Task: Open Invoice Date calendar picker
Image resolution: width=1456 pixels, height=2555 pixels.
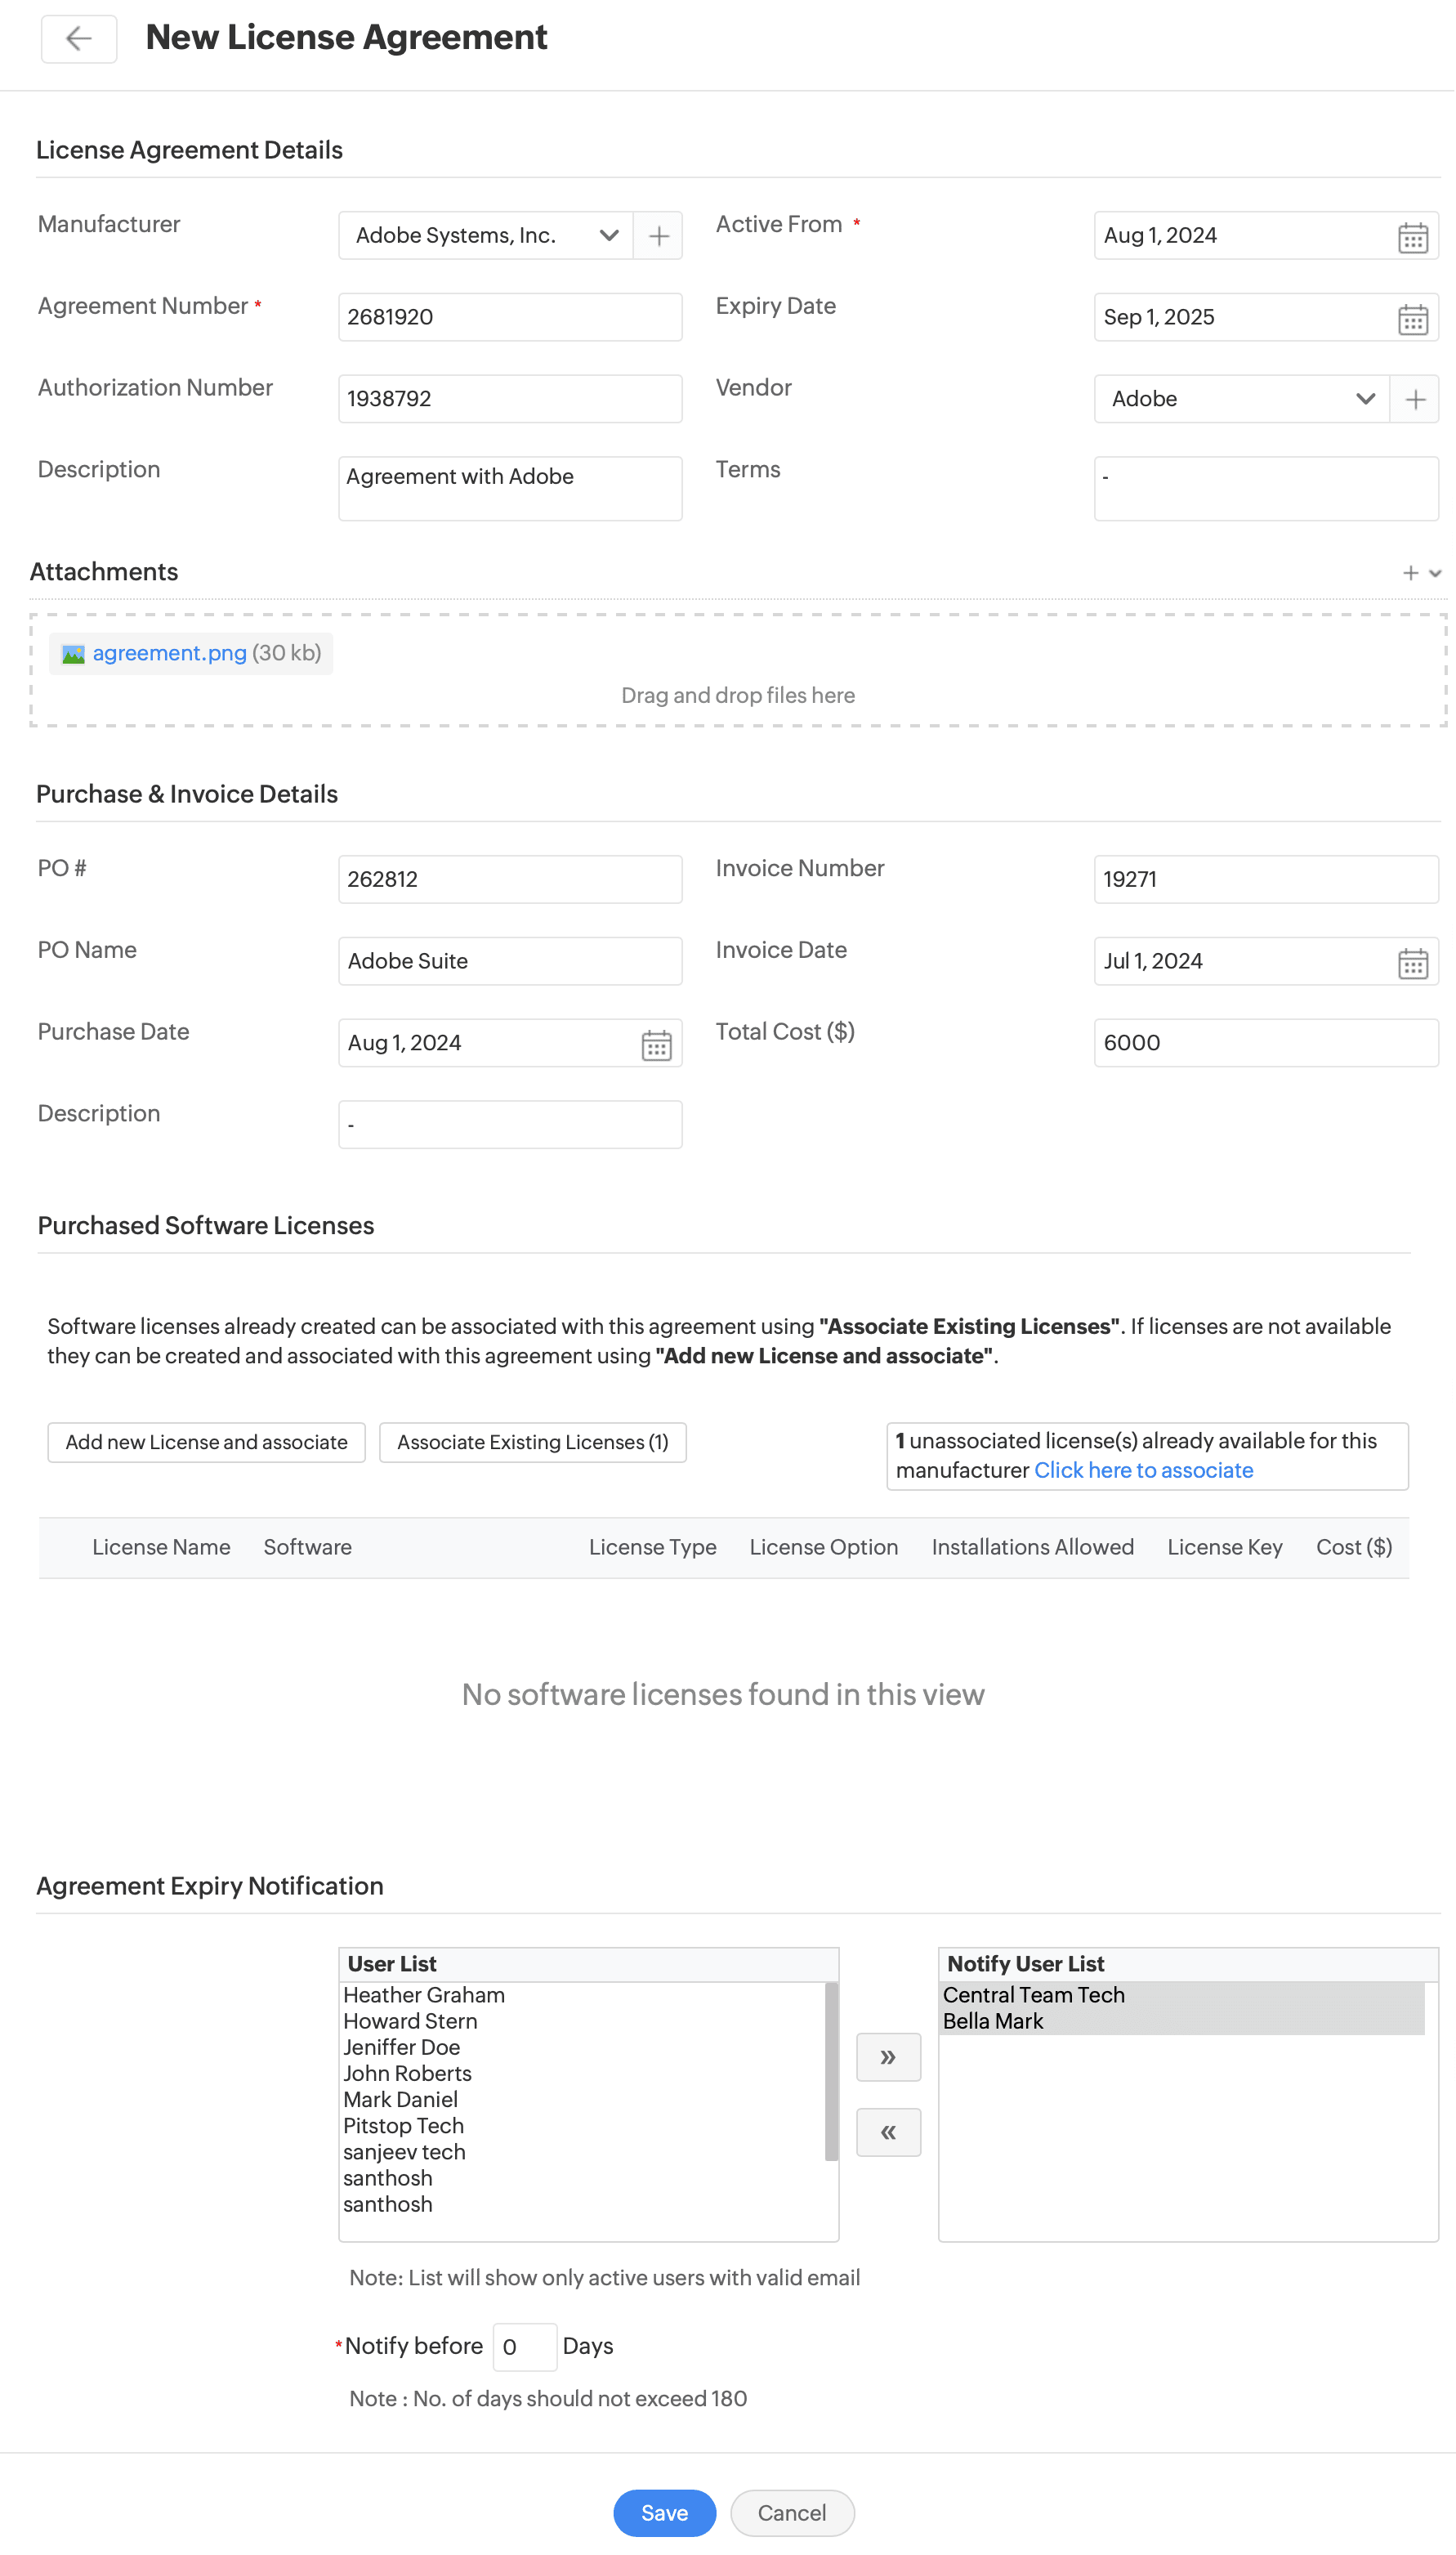Action: tap(1411, 963)
